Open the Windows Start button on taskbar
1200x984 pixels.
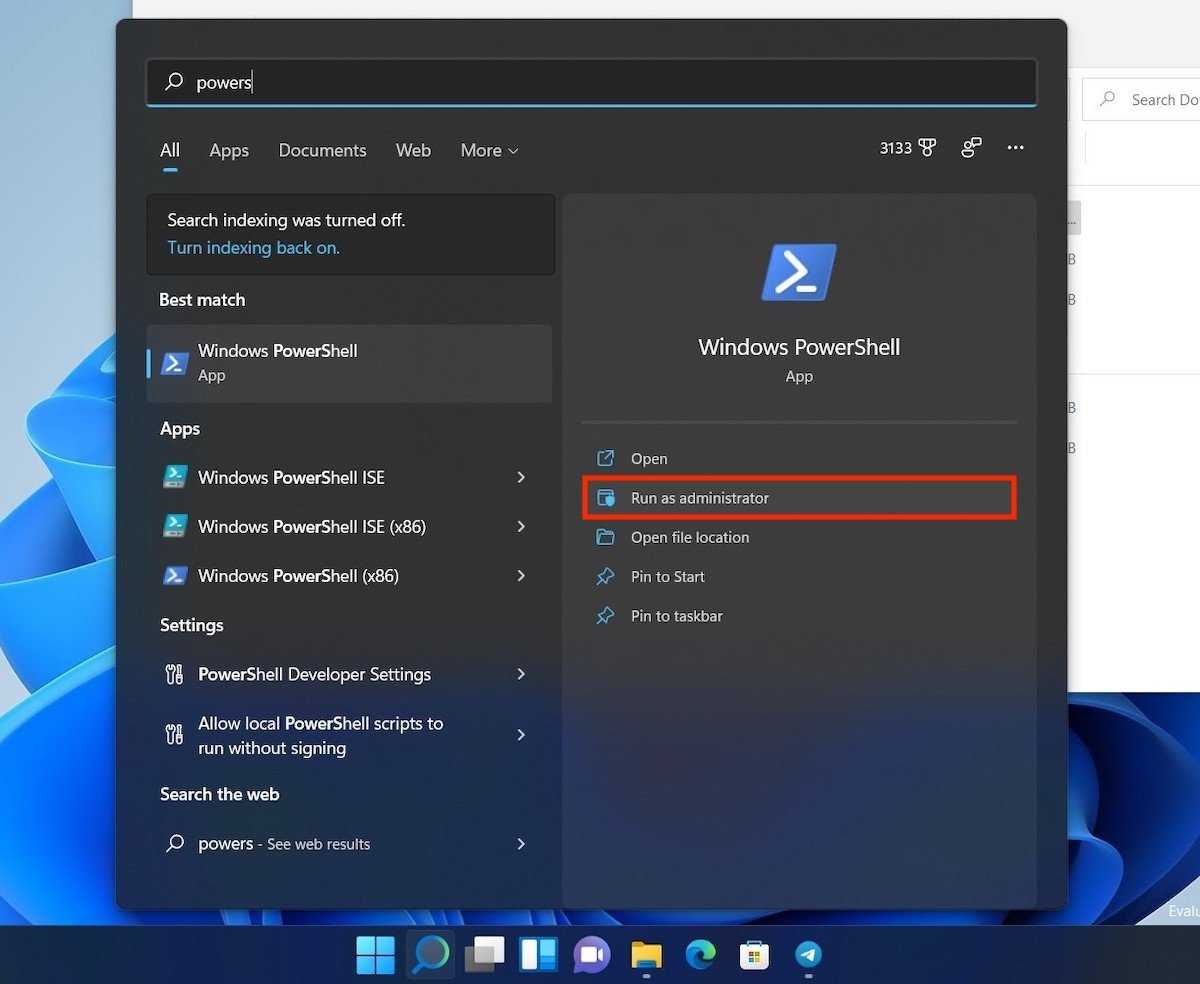click(x=376, y=955)
